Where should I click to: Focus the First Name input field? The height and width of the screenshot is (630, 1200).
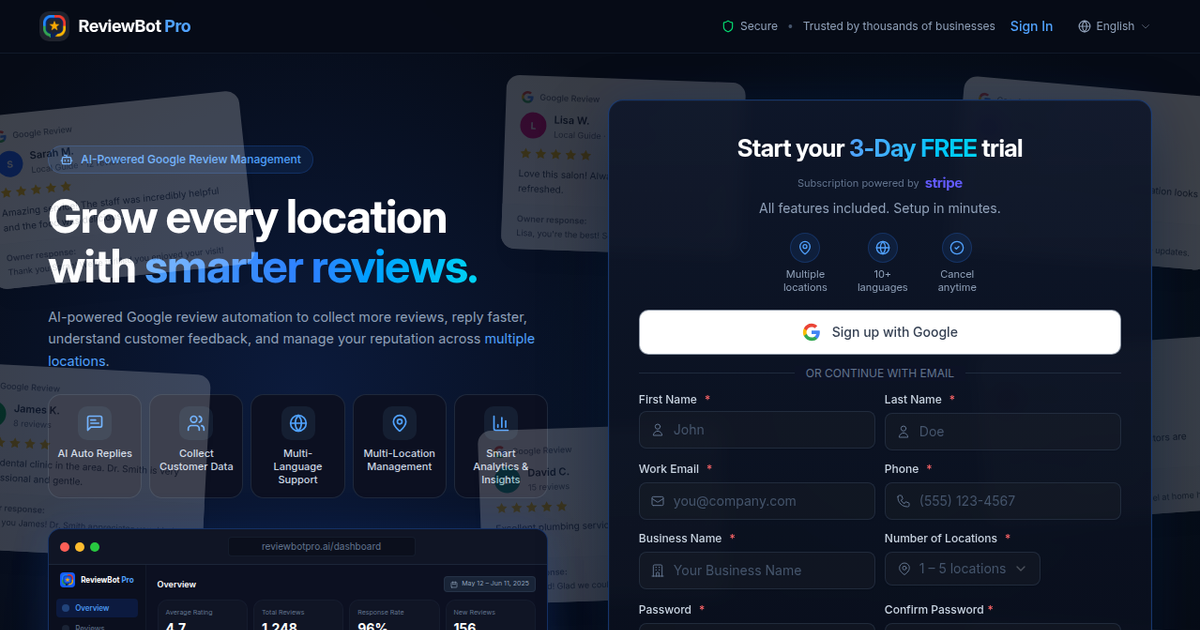[x=757, y=430]
